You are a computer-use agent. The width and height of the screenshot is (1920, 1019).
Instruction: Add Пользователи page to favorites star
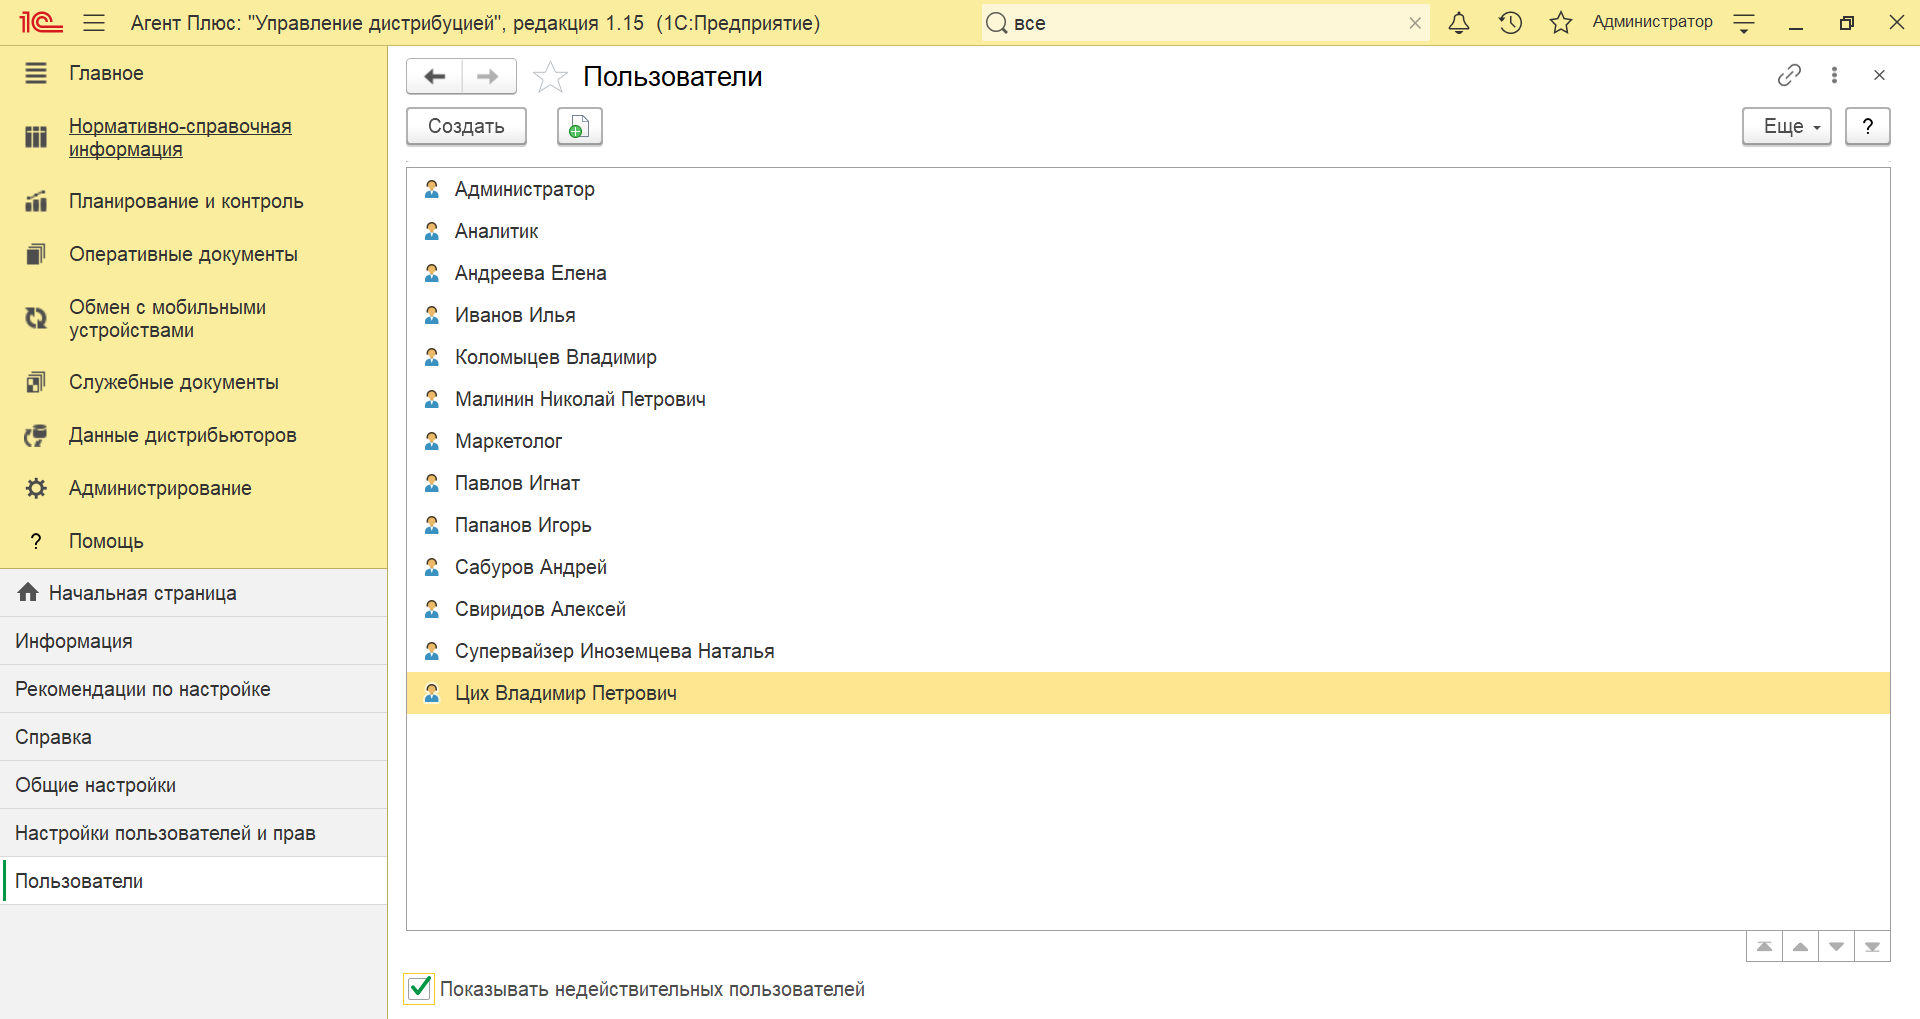(550, 77)
